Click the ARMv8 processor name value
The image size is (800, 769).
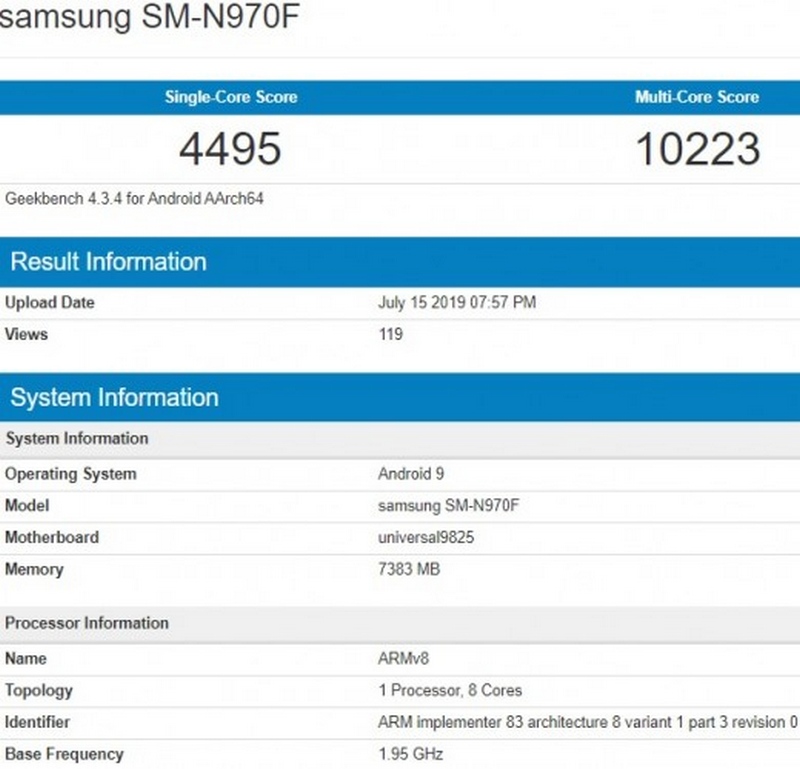[x=404, y=659]
